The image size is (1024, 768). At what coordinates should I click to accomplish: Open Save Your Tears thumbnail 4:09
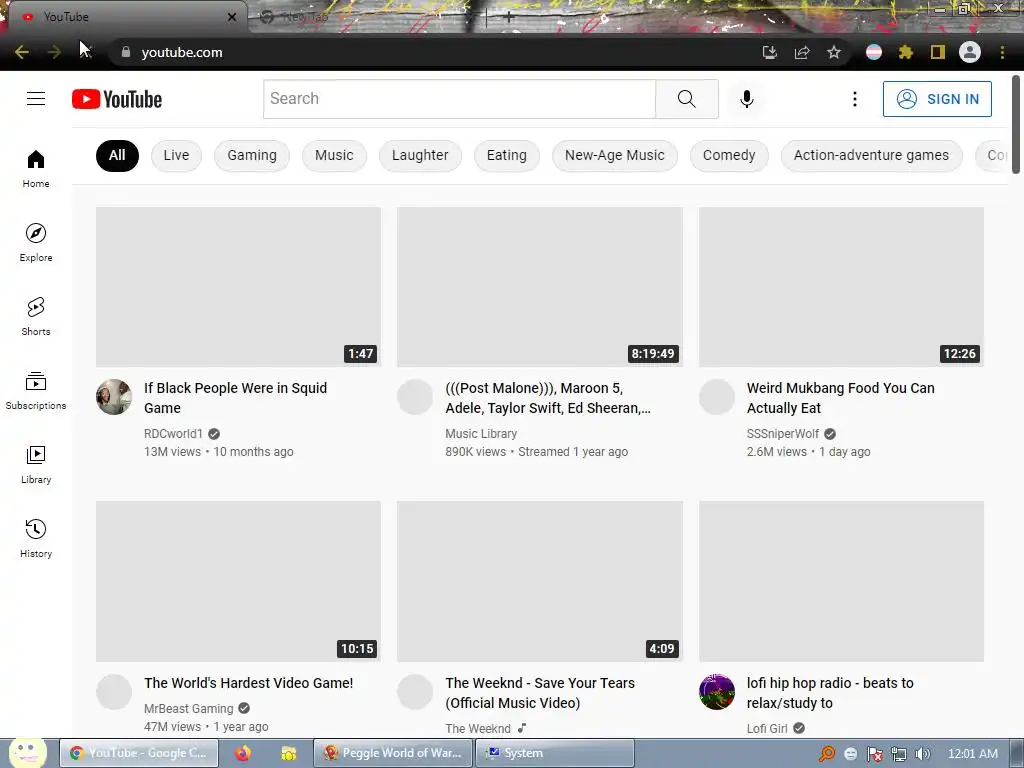[x=540, y=581]
